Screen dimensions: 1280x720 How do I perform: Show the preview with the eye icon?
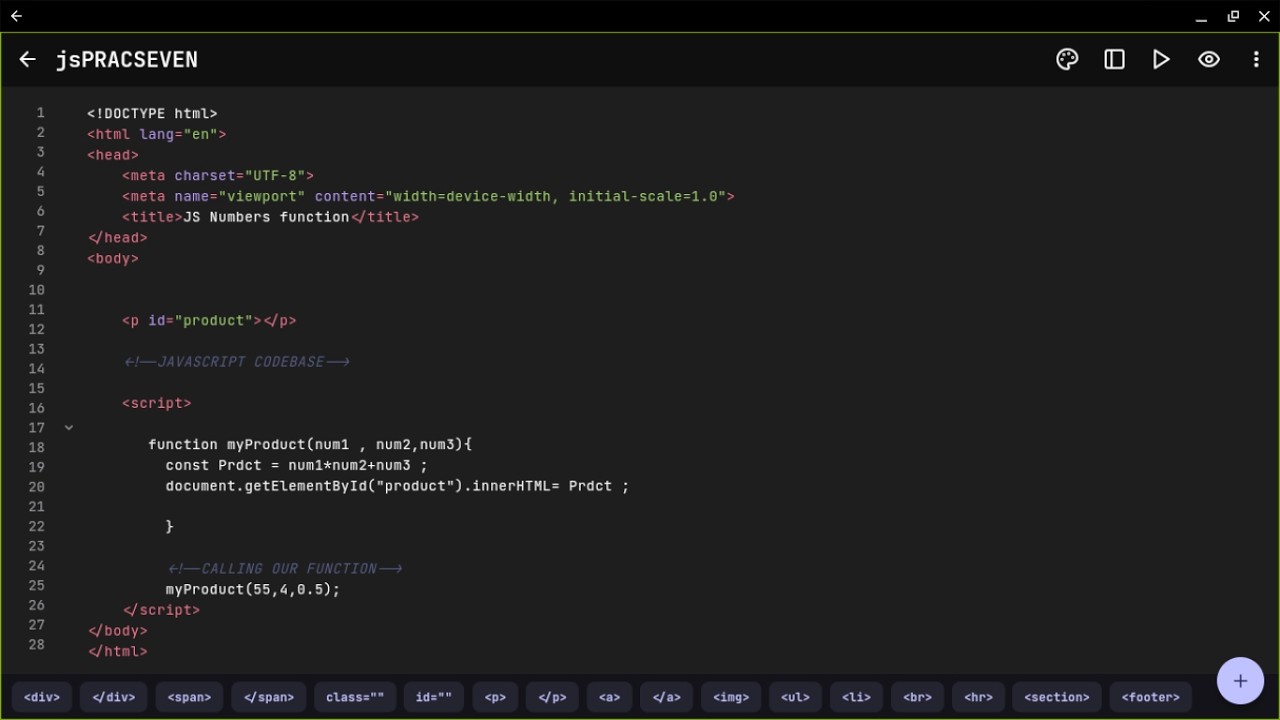(1209, 59)
